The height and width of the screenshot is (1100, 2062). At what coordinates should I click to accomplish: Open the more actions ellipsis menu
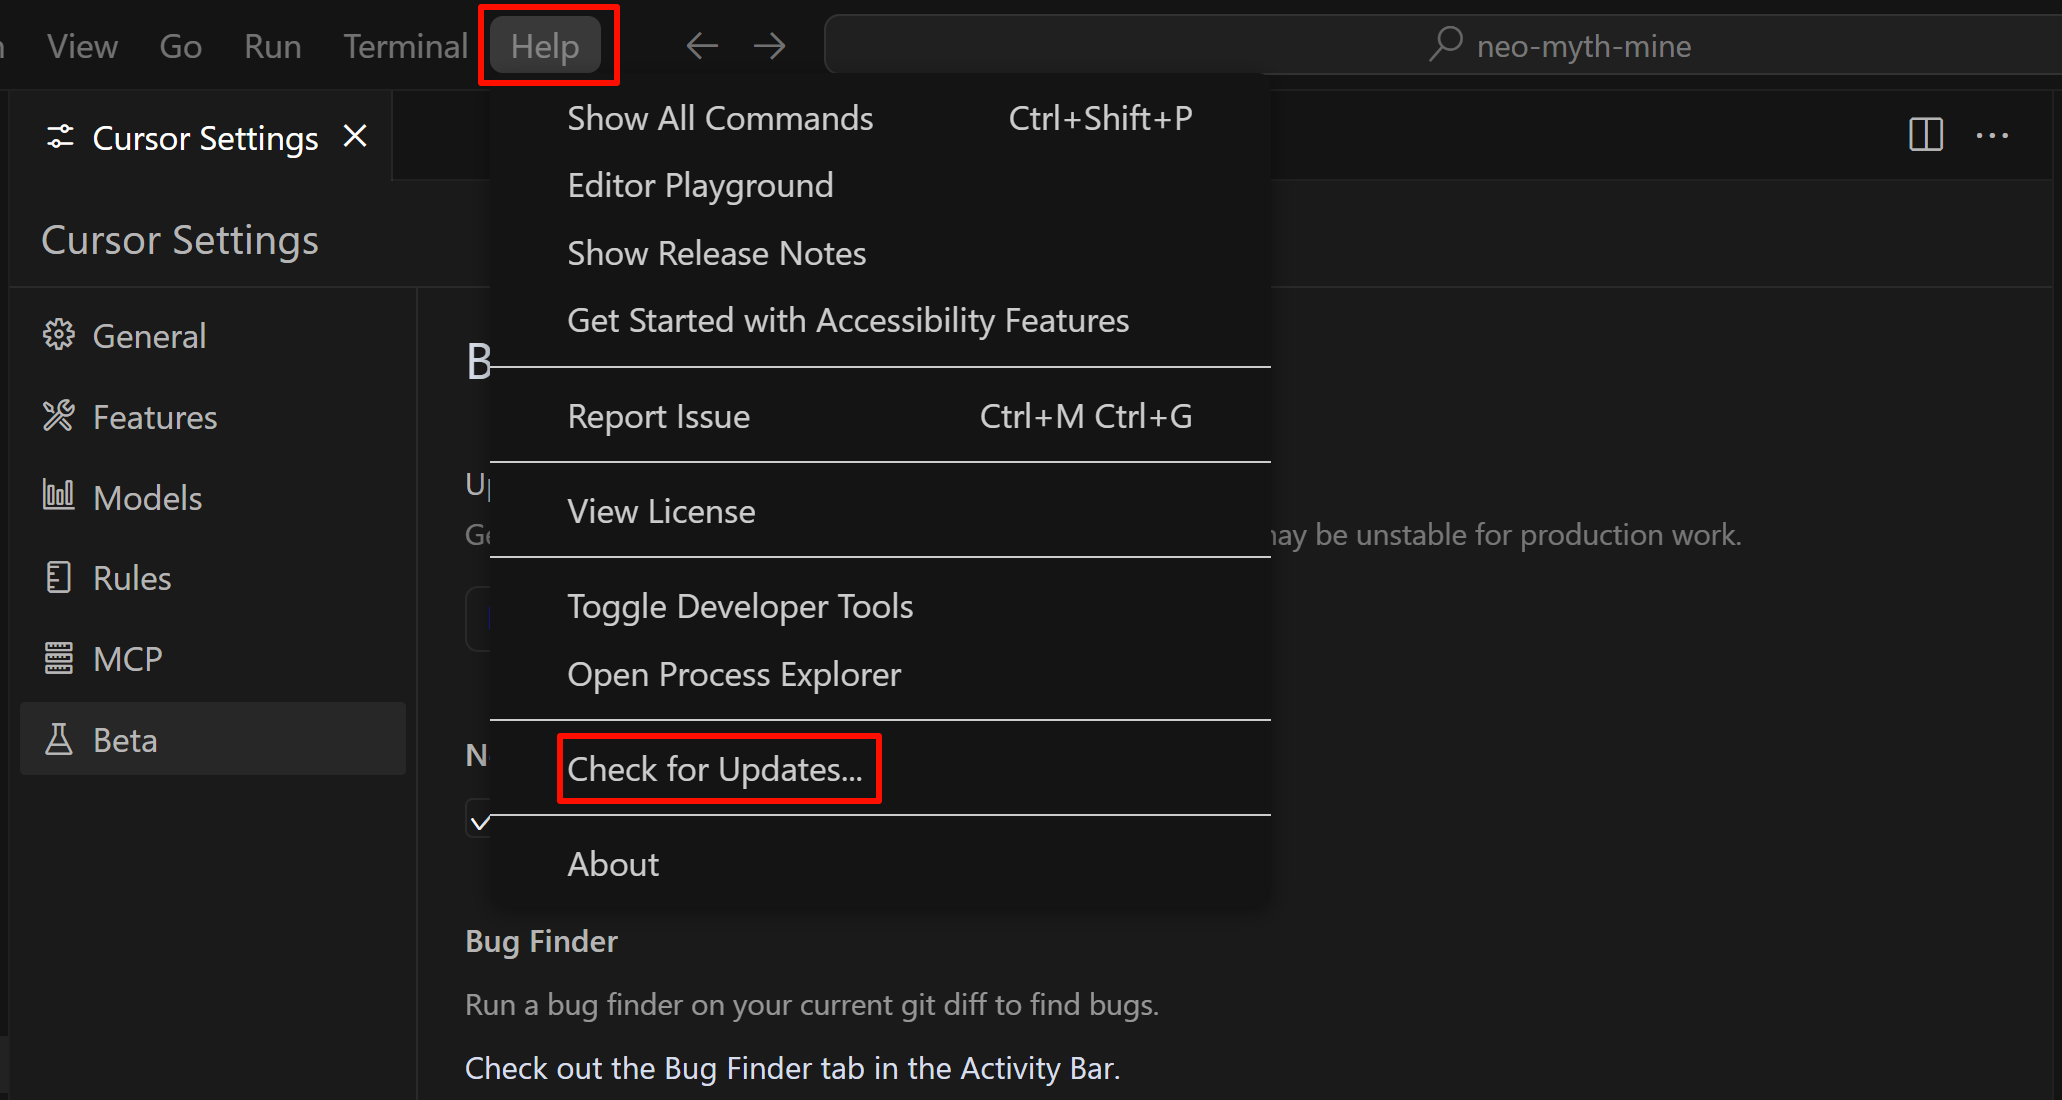[1992, 135]
